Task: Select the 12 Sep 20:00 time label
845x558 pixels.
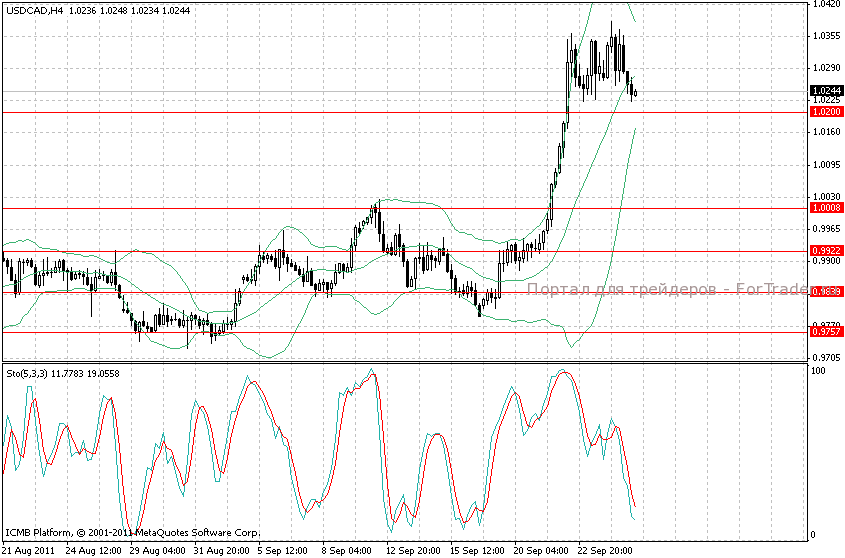Action: [x=412, y=549]
